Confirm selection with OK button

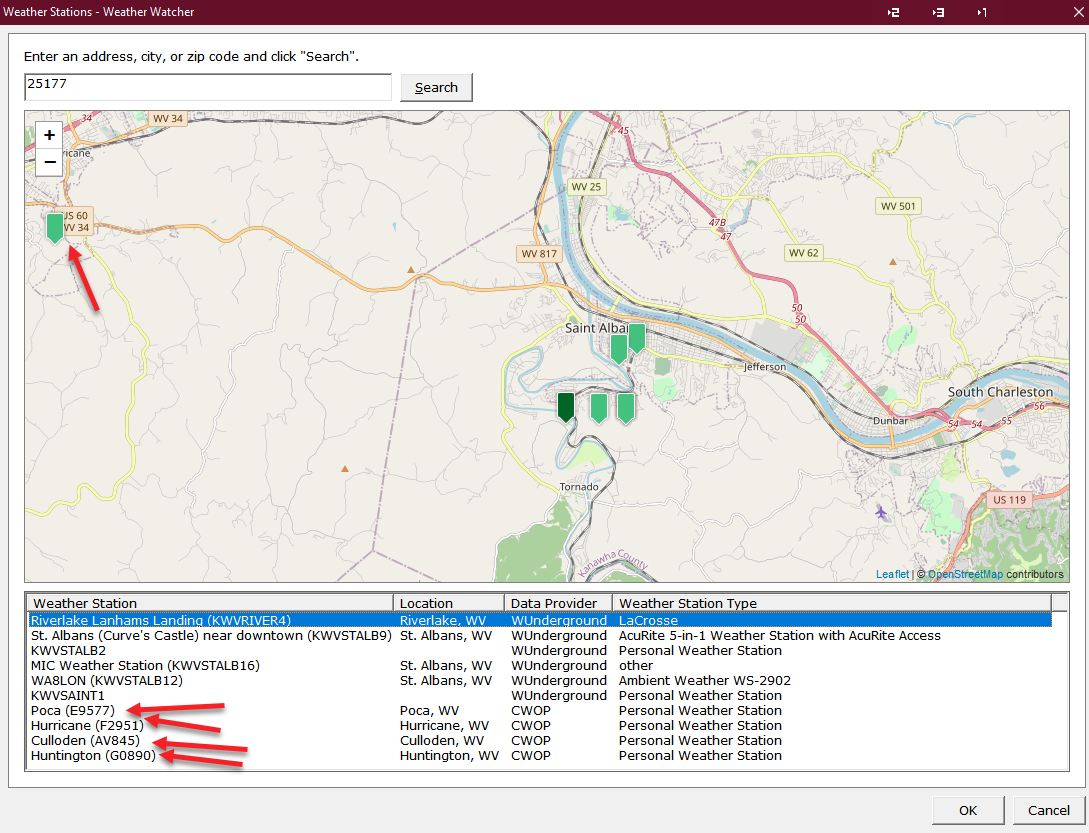point(968,810)
